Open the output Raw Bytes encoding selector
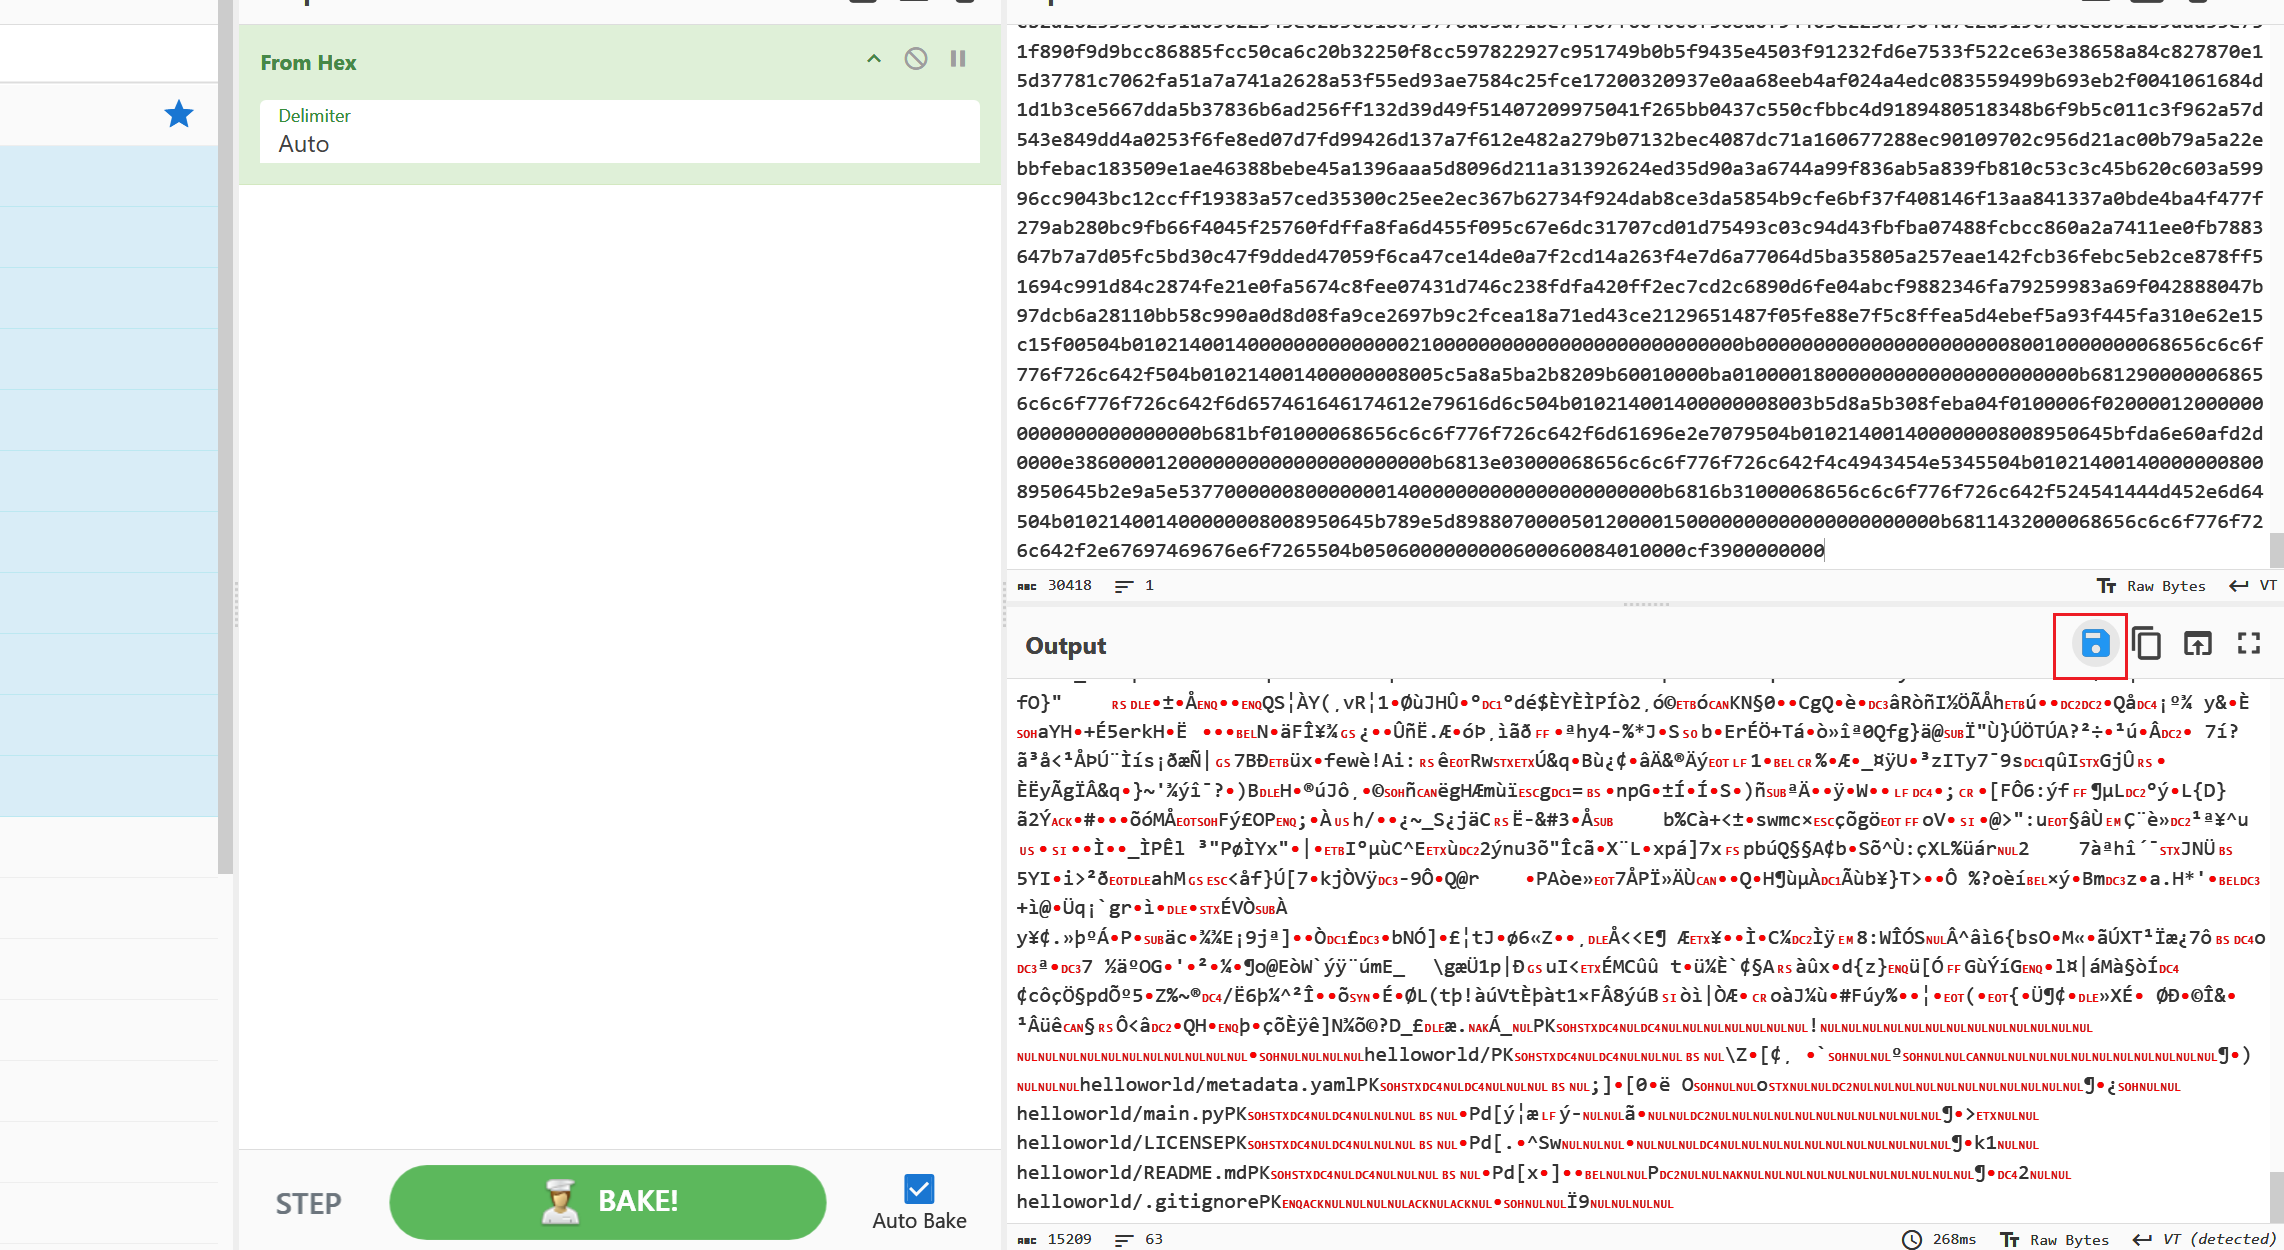2284x1250 pixels. (2055, 1239)
